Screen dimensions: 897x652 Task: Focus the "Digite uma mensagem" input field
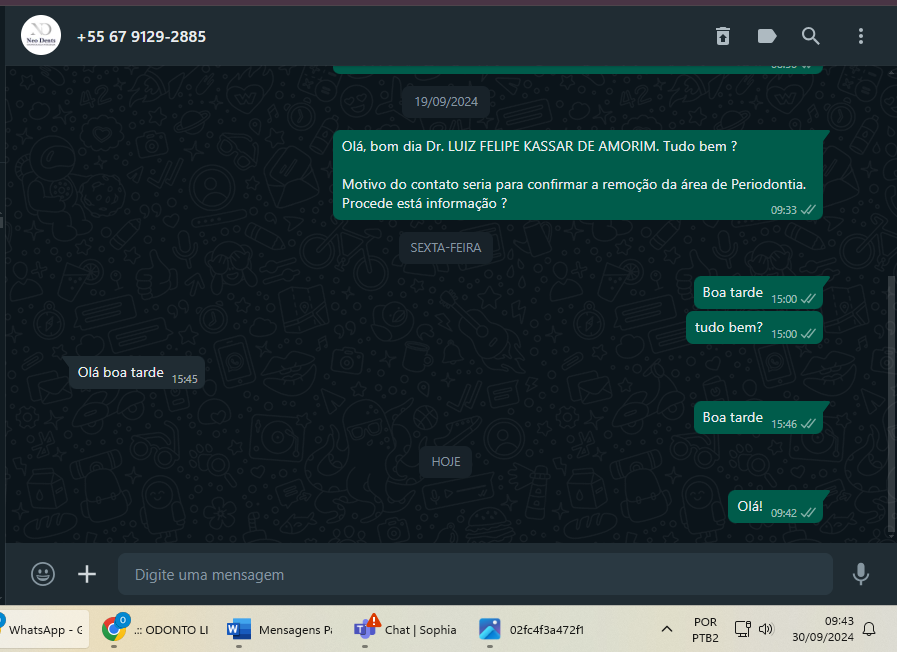point(475,574)
